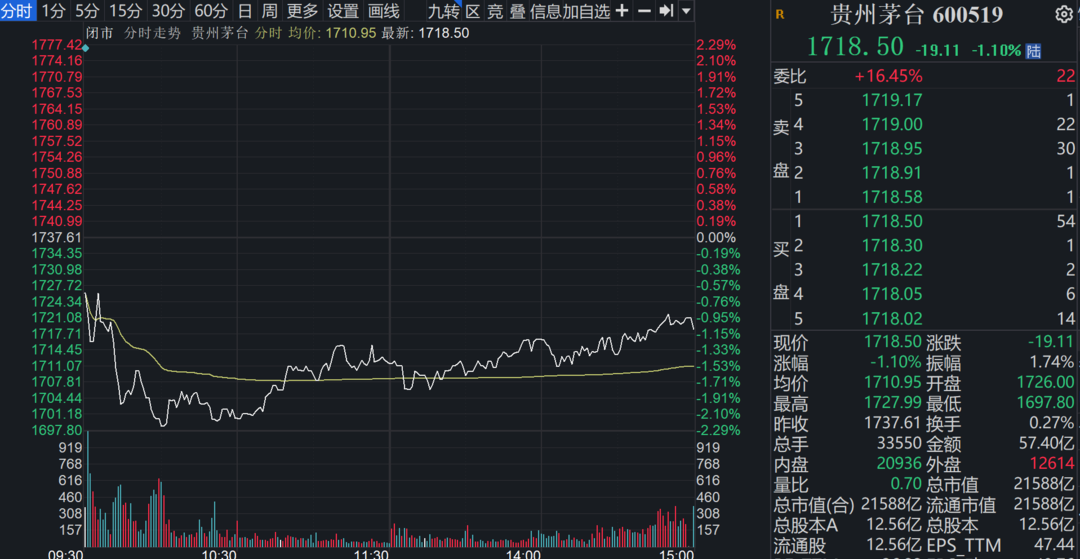
Task: Select sell level 4 price 1719.00
Action: [892, 125]
